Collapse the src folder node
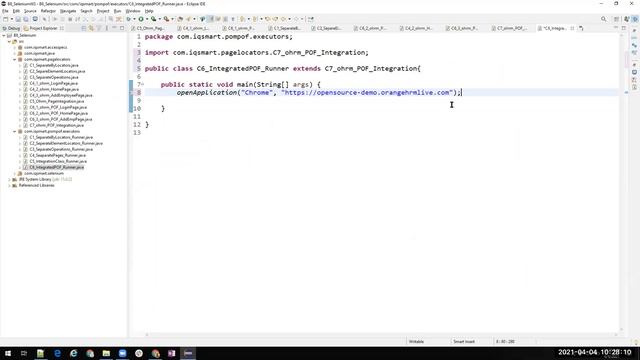 pyautogui.click(x=9, y=41)
